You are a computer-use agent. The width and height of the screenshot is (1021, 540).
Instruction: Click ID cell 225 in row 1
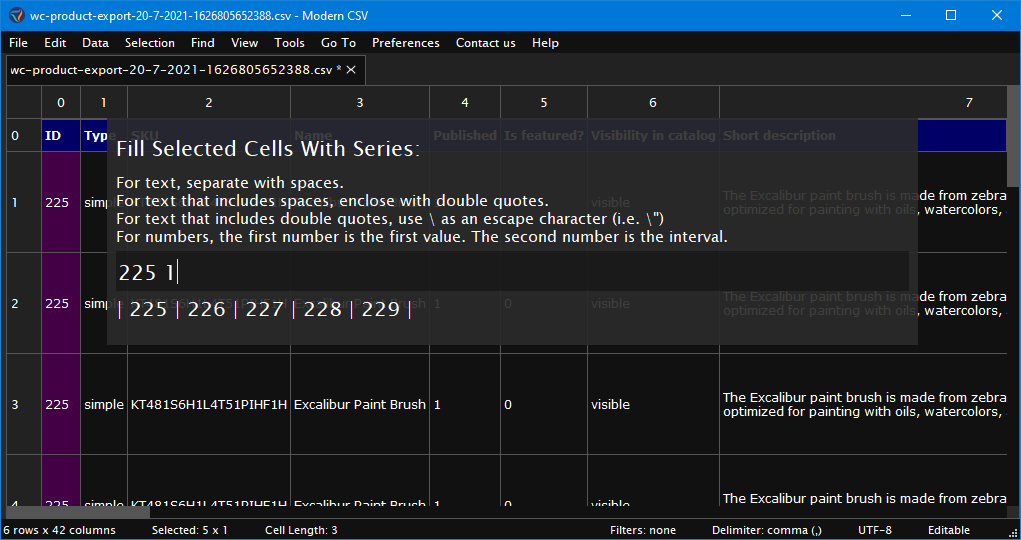[x=61, y=203]
